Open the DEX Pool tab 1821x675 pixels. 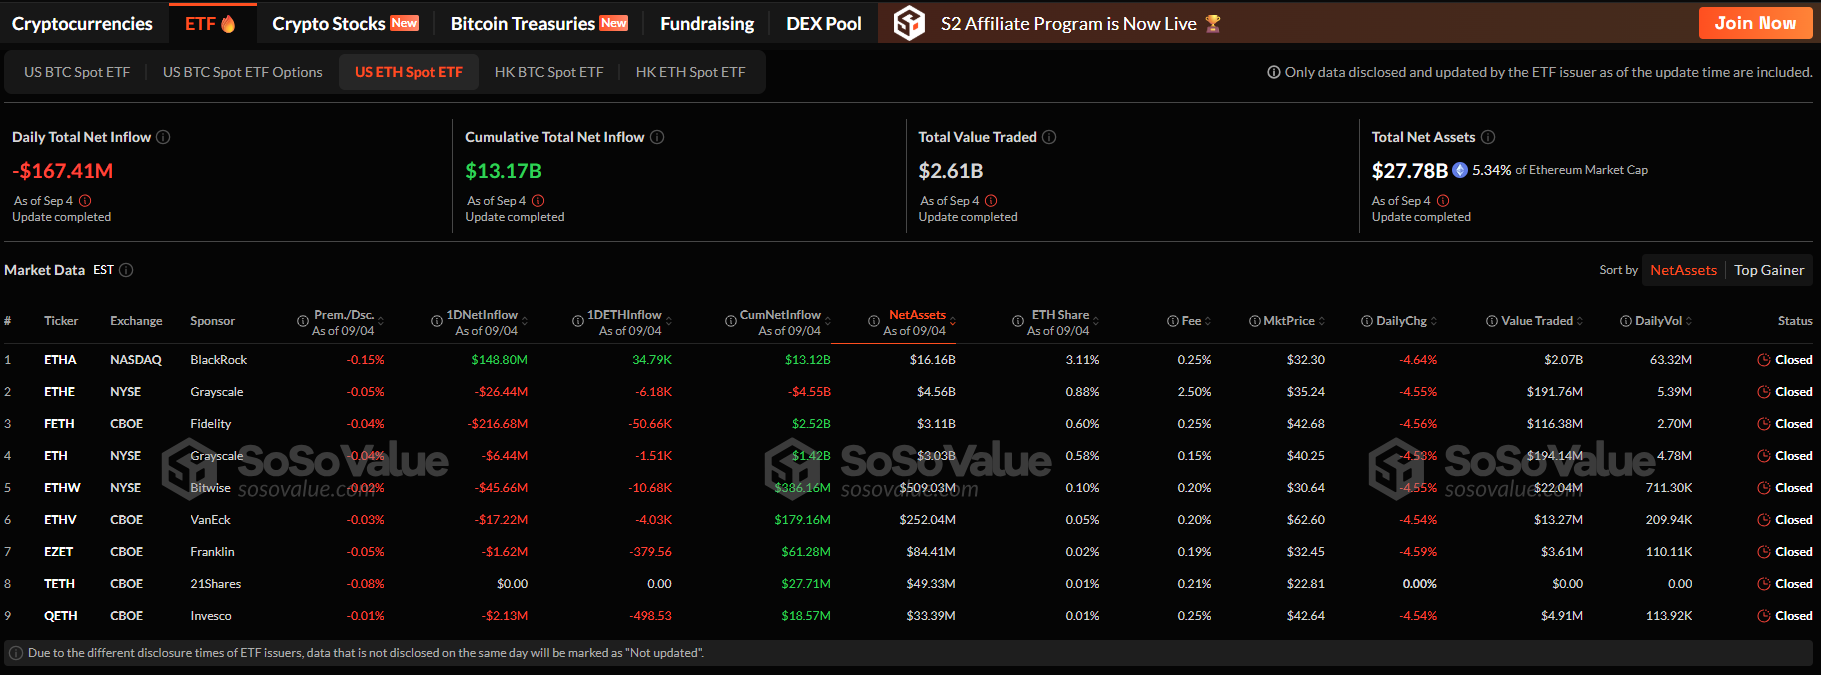[824, 23]
